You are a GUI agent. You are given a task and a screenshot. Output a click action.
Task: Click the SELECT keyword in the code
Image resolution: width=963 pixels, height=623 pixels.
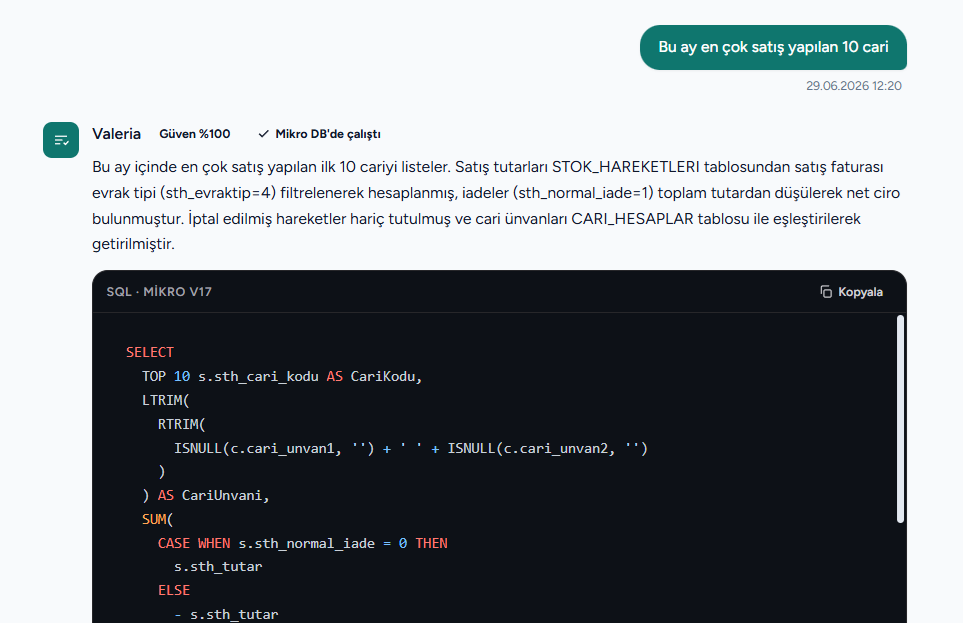[150, 352]
